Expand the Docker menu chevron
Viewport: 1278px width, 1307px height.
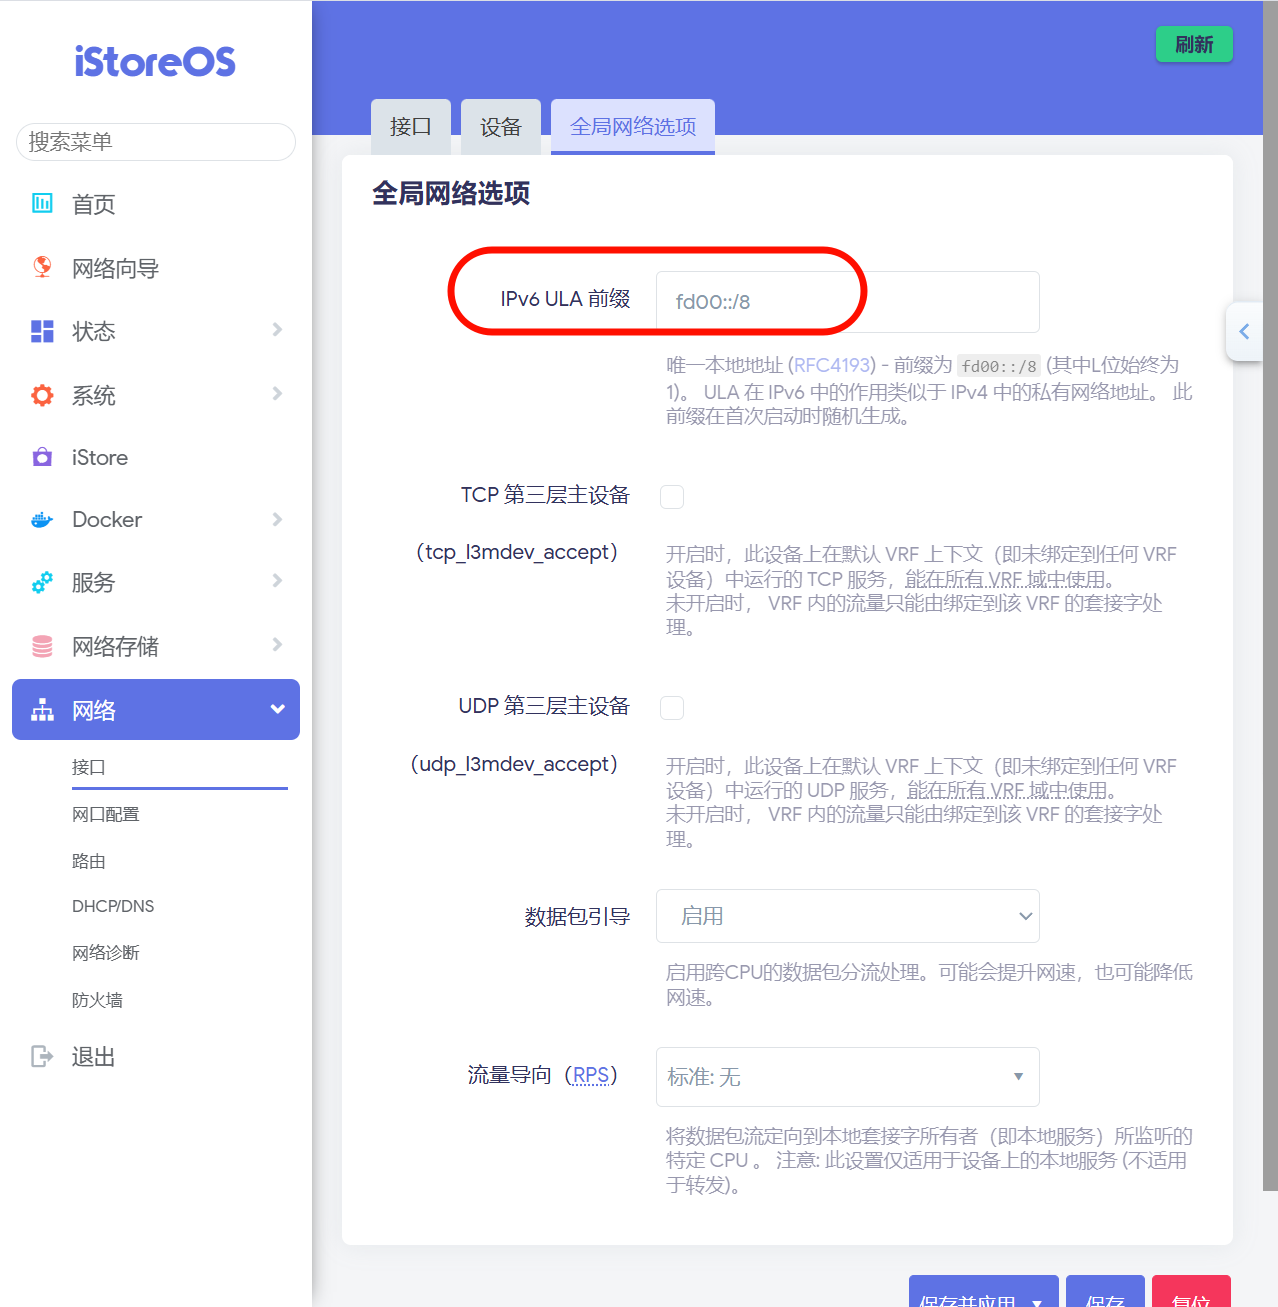point(277,519)
